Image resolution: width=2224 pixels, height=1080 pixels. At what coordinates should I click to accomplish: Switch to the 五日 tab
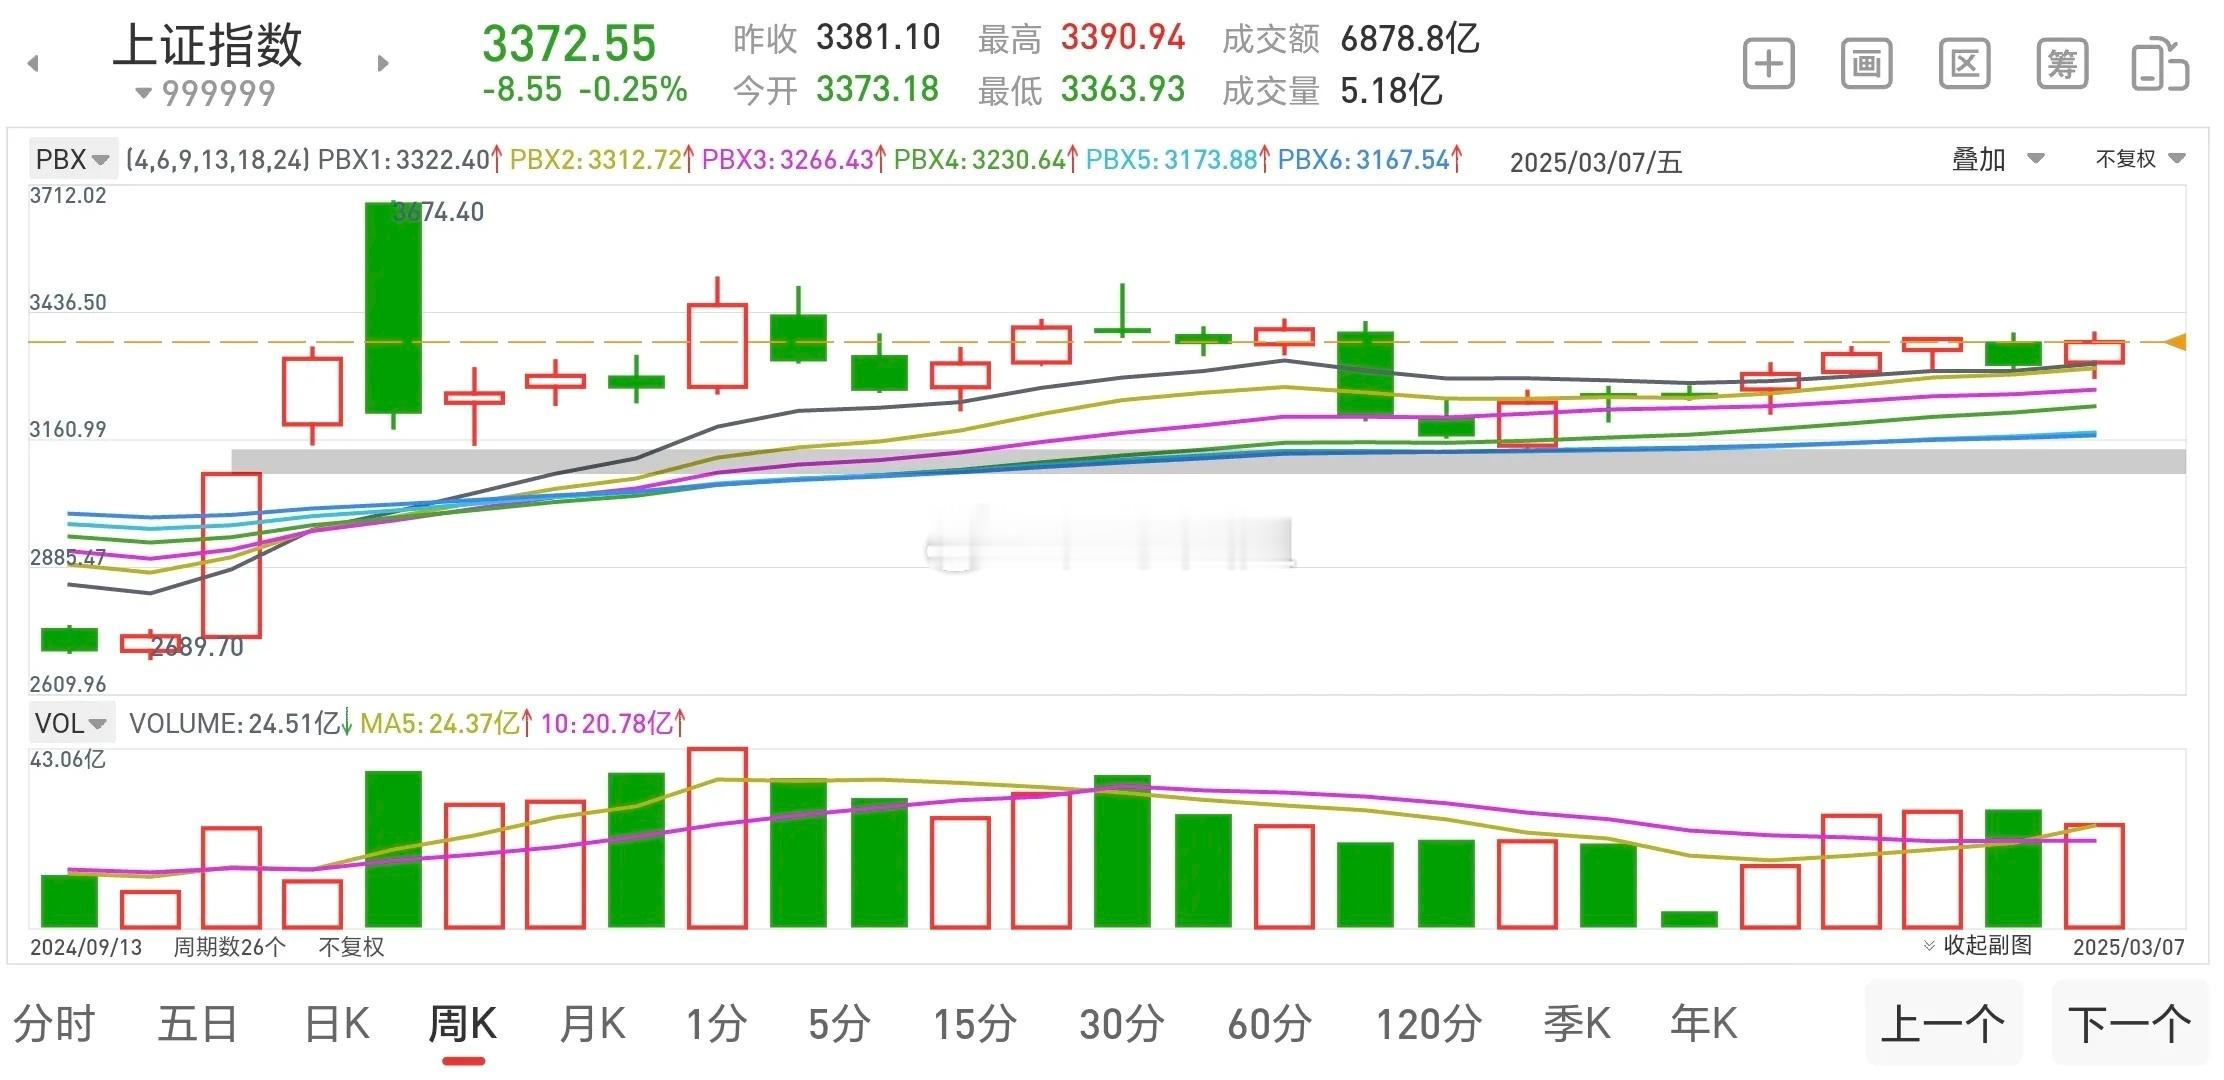pos(197,1024)
